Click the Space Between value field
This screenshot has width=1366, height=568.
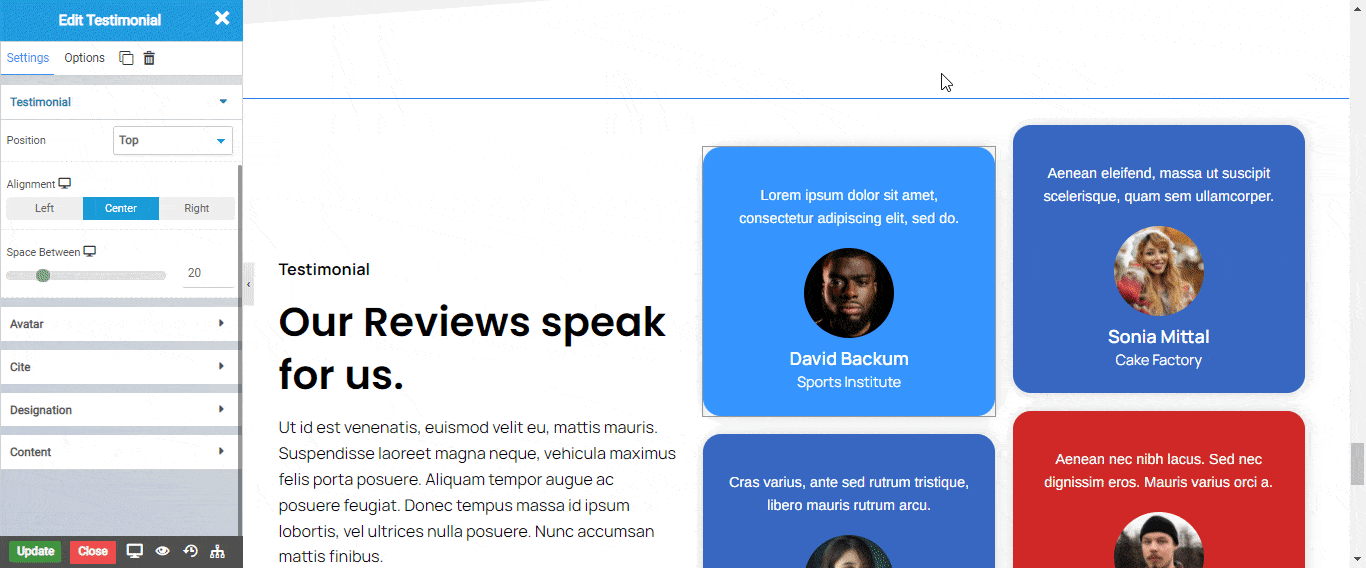207,273
